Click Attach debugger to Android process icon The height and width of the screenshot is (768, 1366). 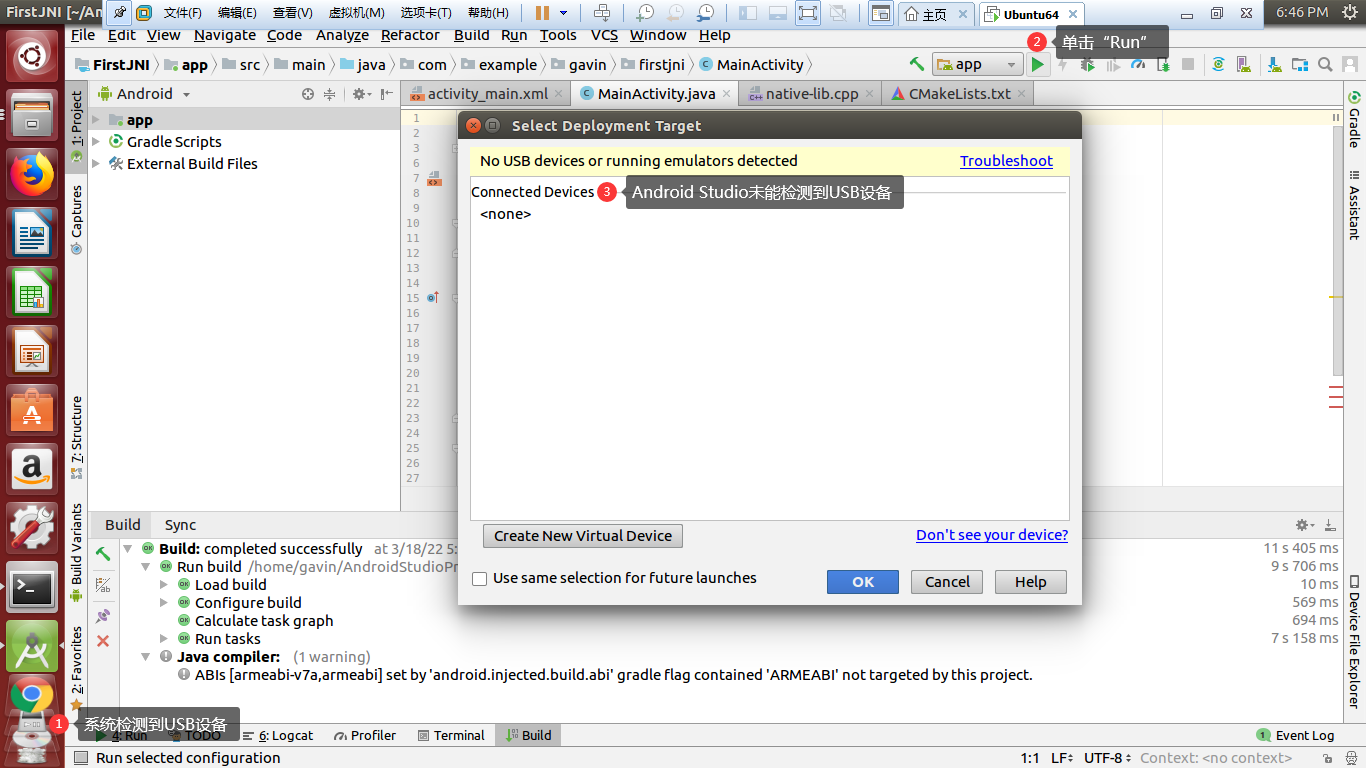(1163, 64)
